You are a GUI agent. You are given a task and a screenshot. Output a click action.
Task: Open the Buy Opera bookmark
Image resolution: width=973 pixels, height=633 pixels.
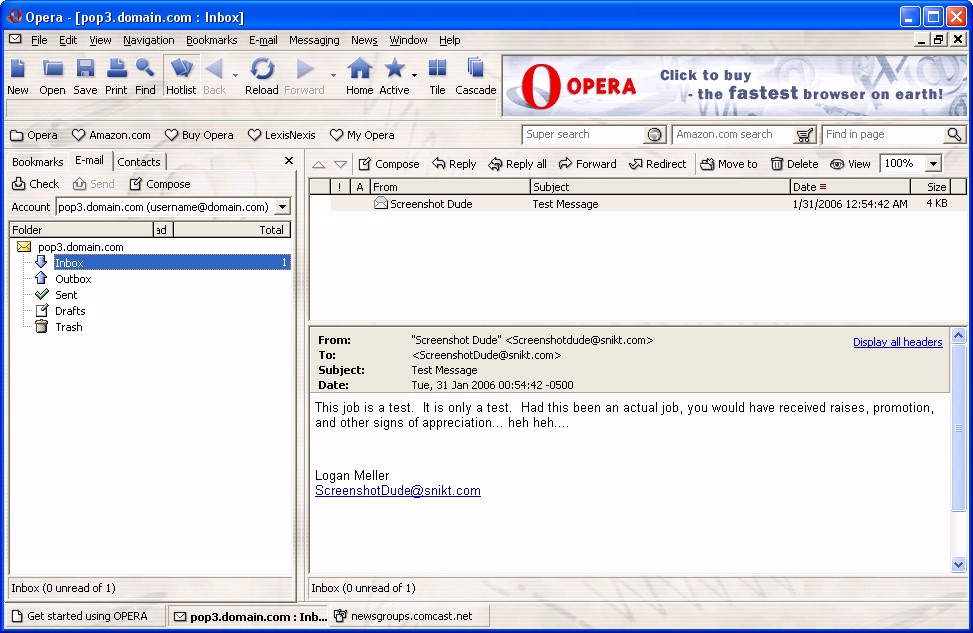(199, 135)
